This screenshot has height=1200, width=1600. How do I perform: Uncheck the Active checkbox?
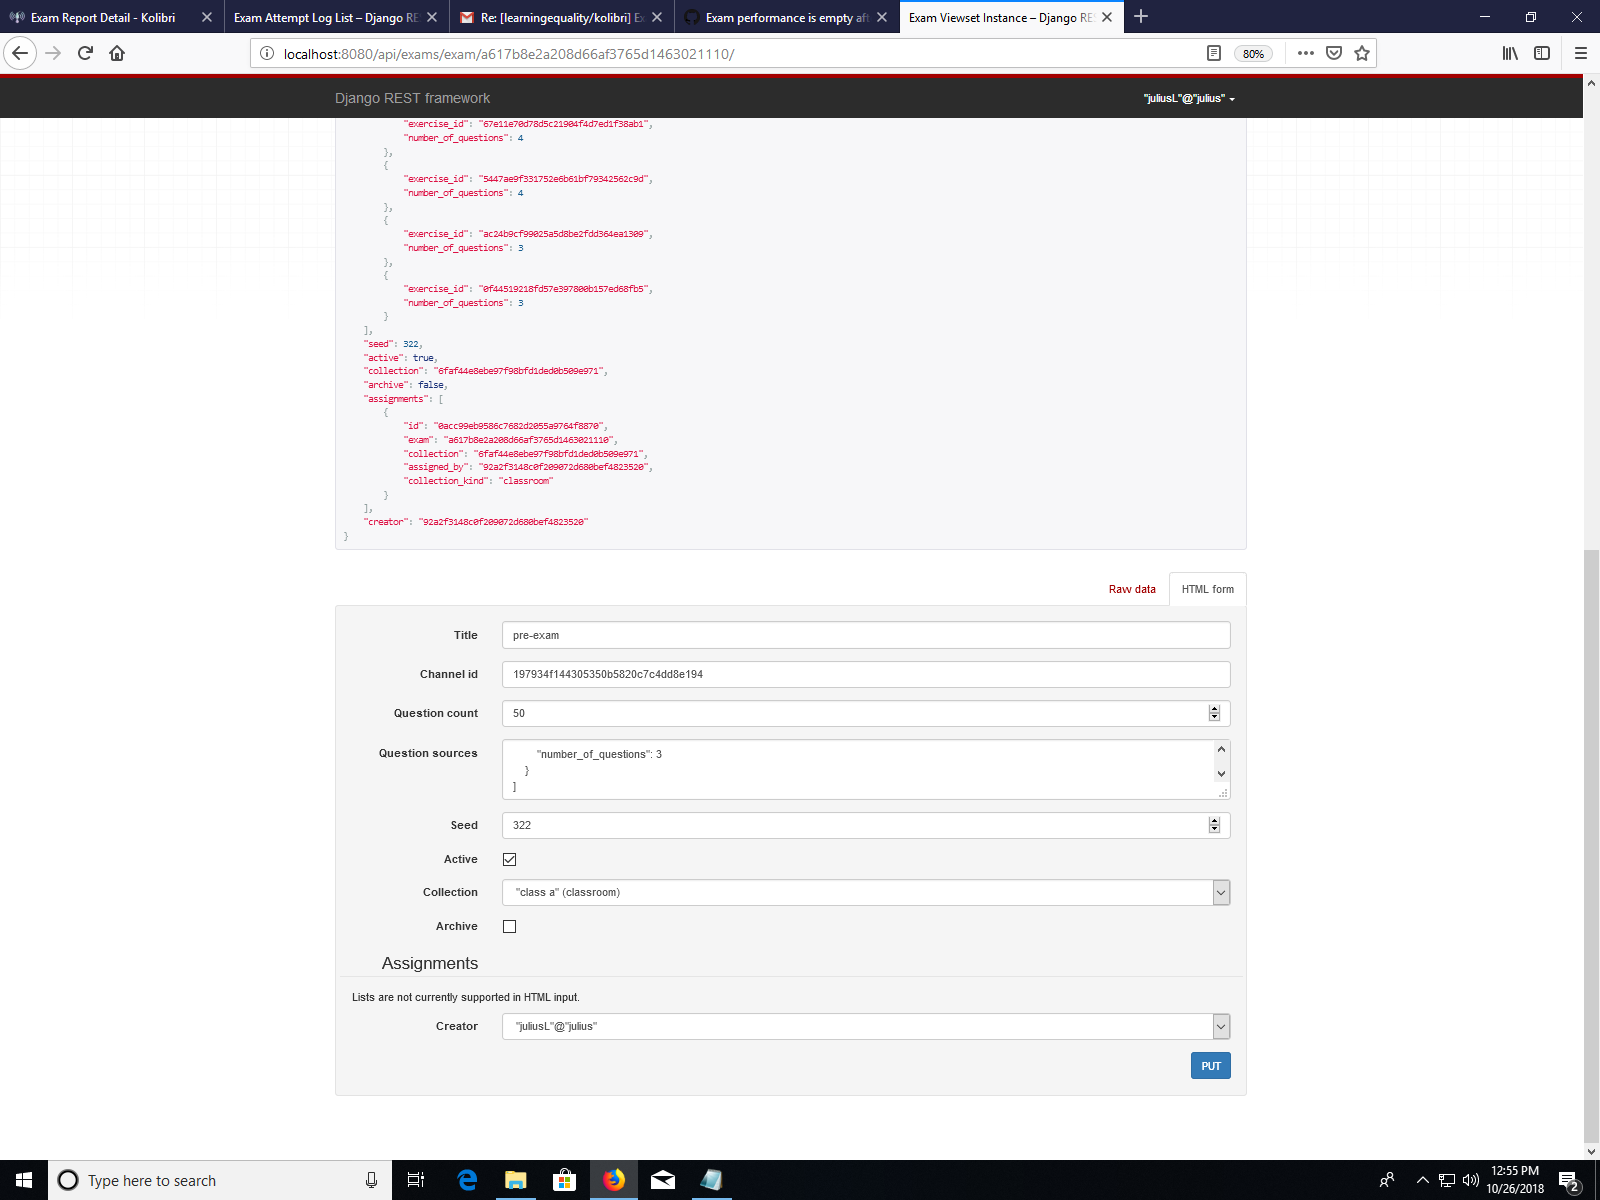pyautogui.click(x=509, y=858)
